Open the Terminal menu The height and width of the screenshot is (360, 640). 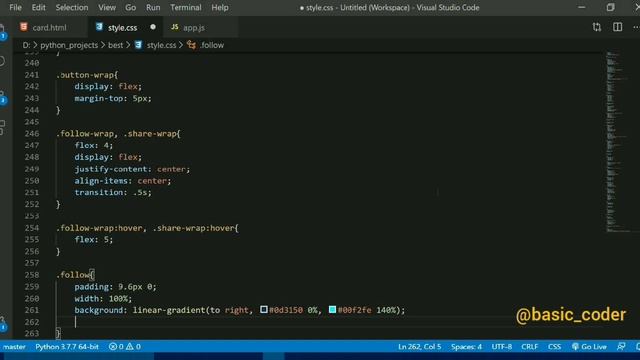[185, 7]
